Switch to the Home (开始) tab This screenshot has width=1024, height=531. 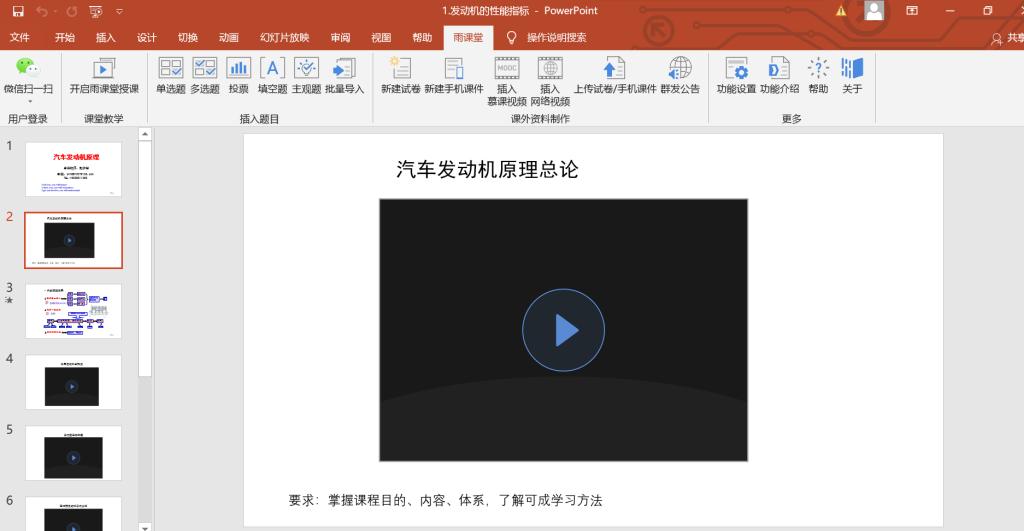(x=65, y=37)
